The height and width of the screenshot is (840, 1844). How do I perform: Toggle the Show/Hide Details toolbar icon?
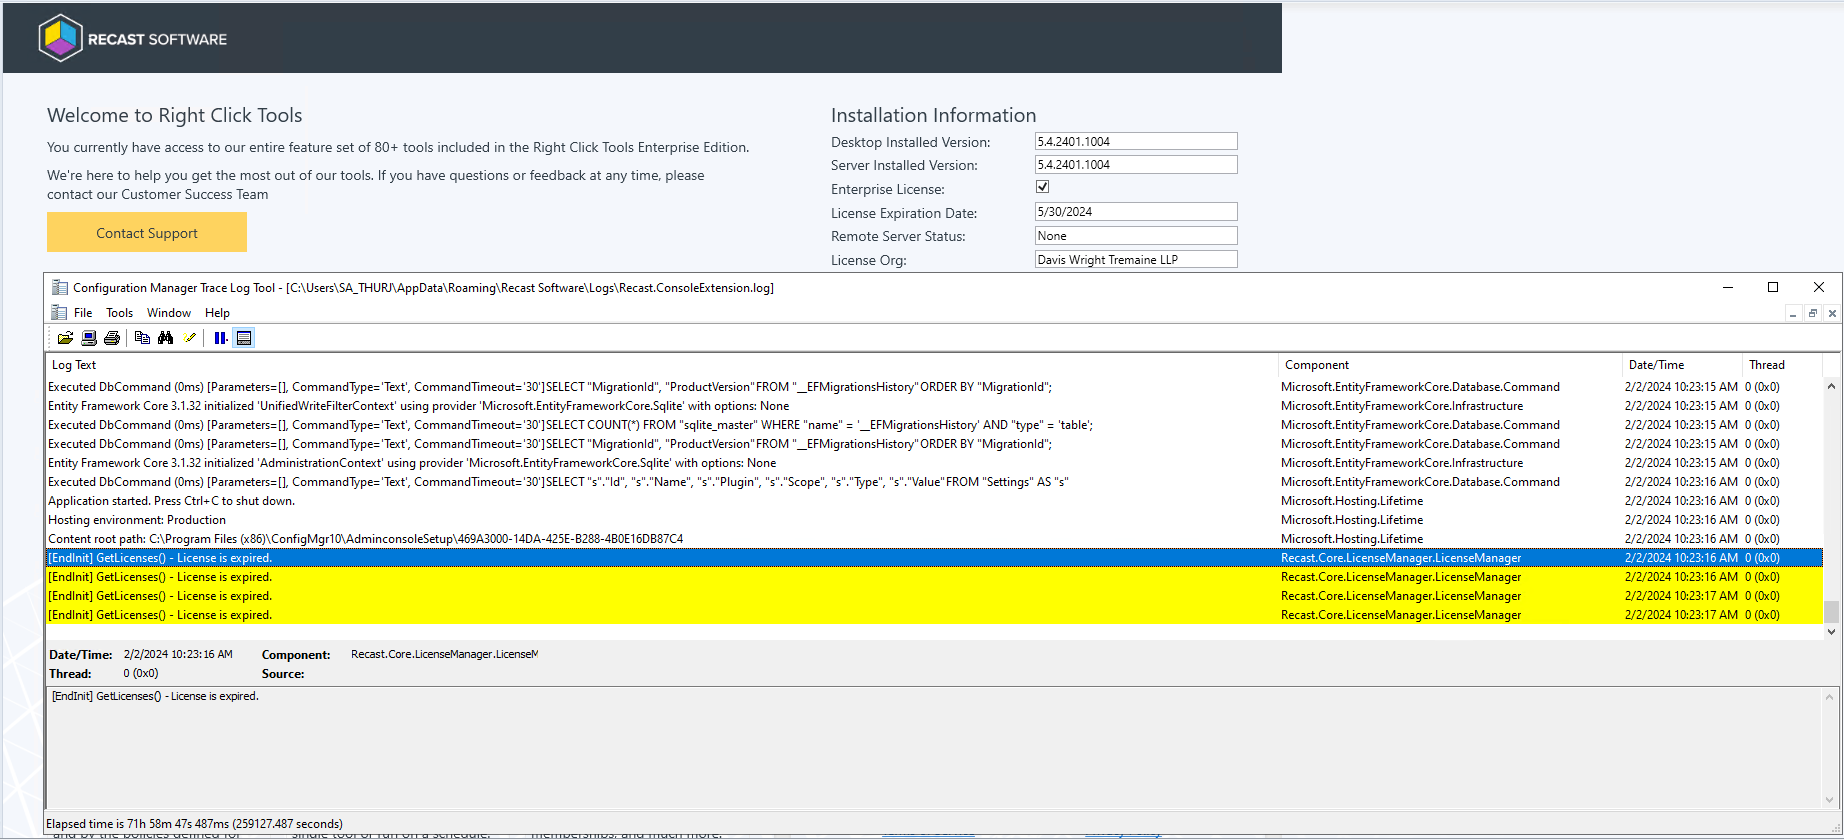tap(244, 338)
